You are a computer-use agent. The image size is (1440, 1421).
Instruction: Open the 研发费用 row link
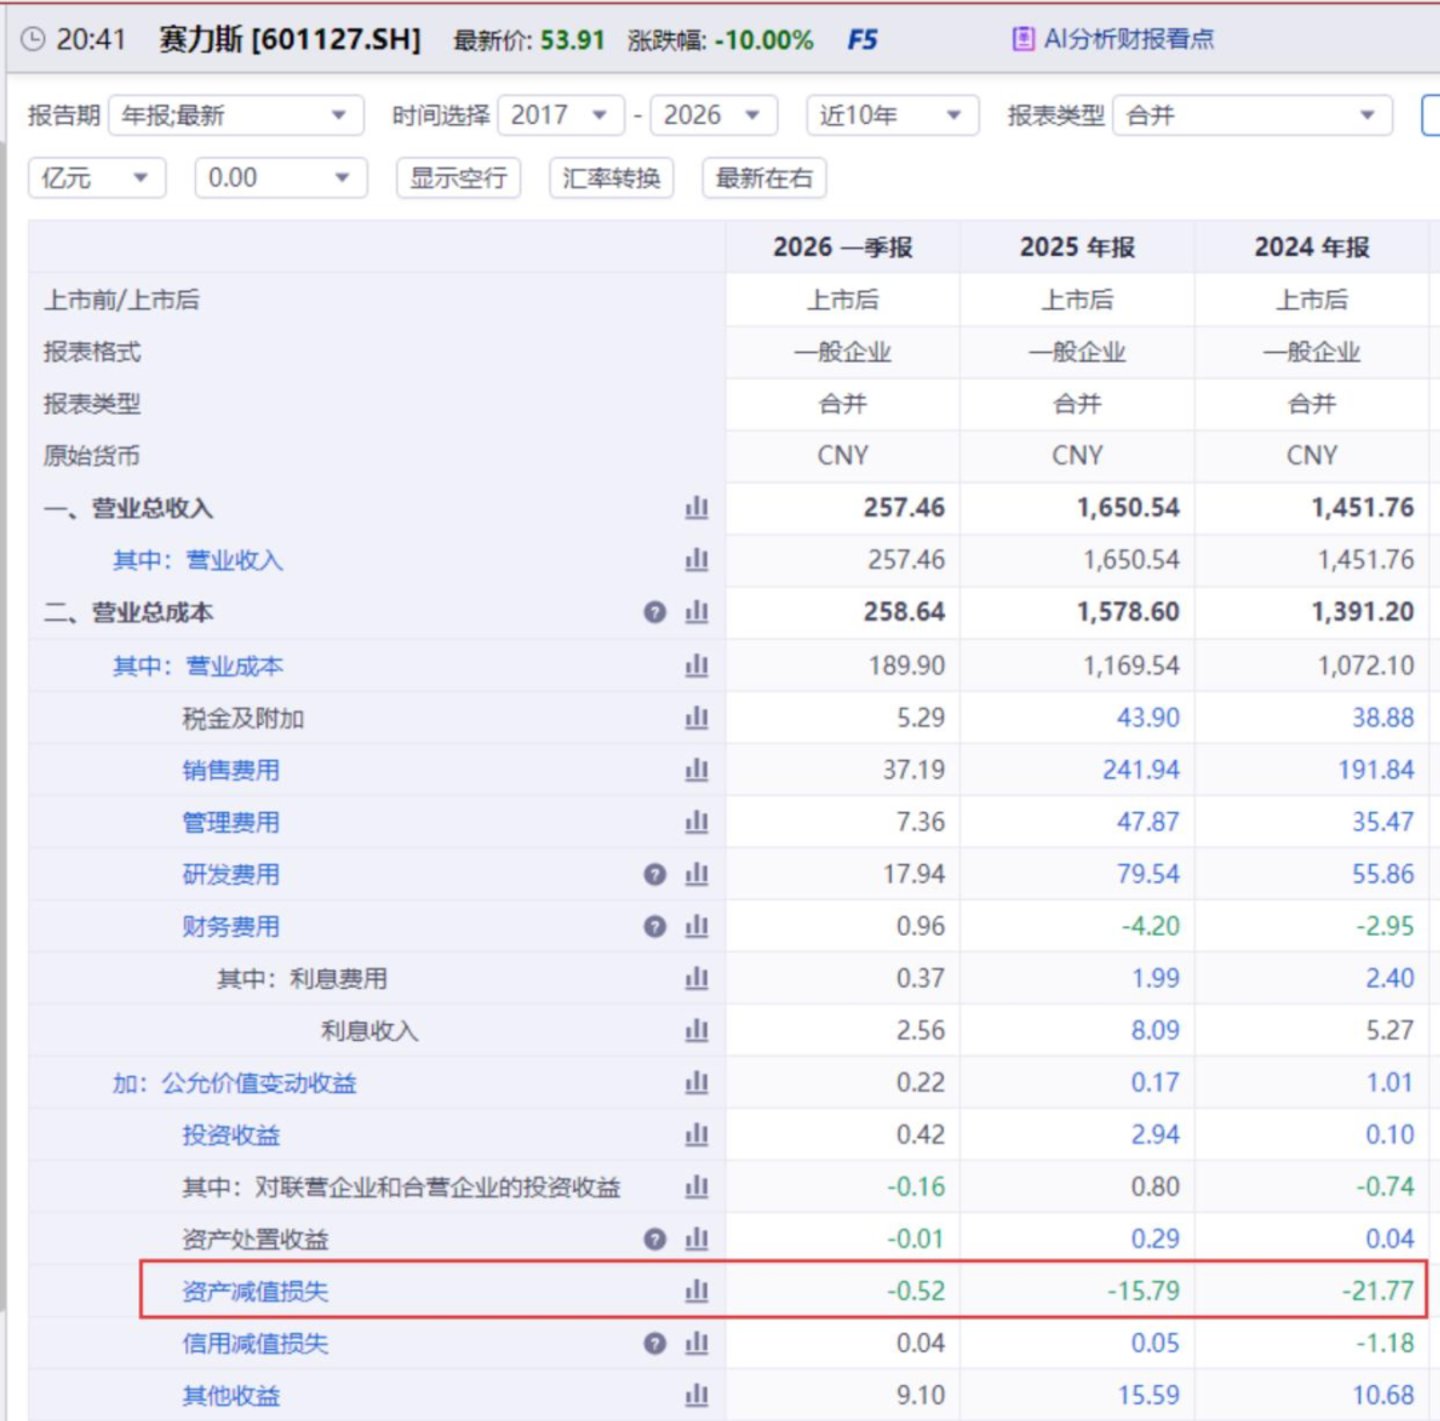pyautogui.click(x=231, y=874)
